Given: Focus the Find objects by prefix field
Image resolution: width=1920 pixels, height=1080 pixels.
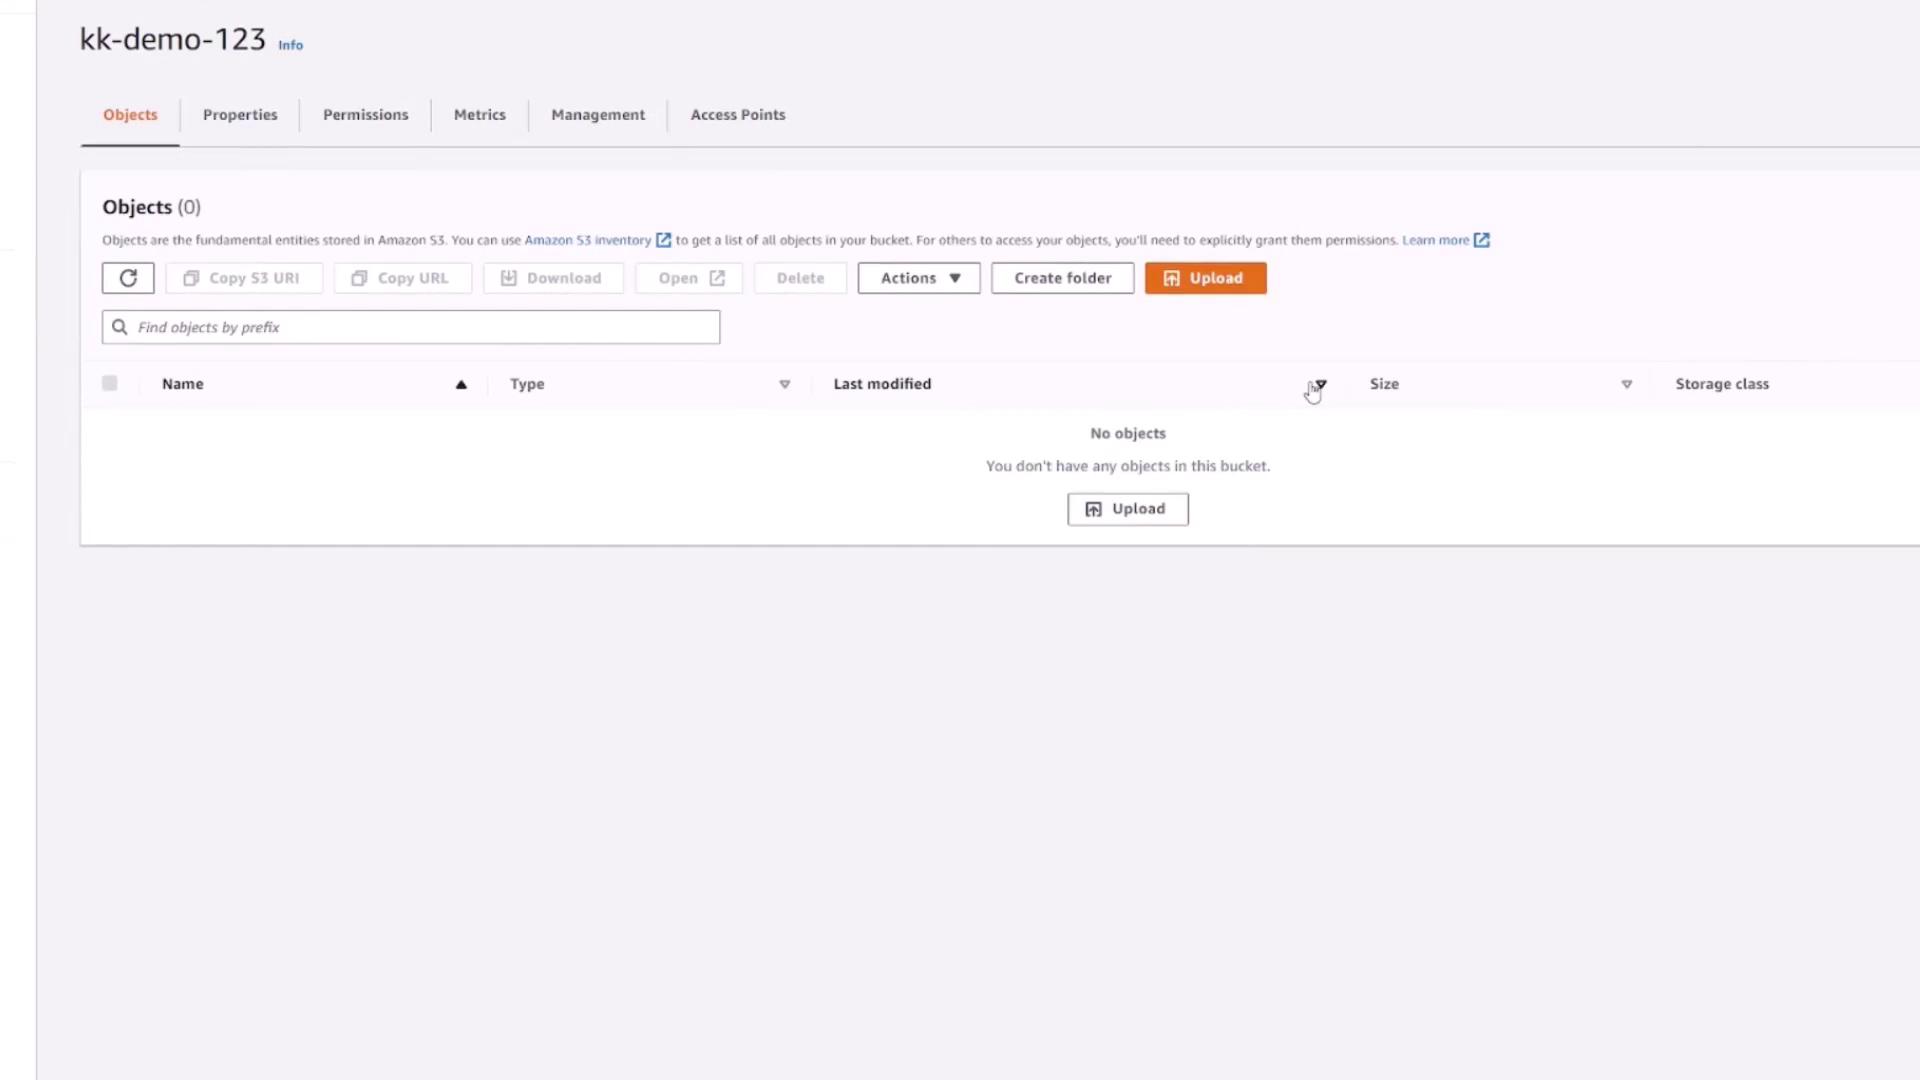Looking at the screenshot, I should pos(420,327).
